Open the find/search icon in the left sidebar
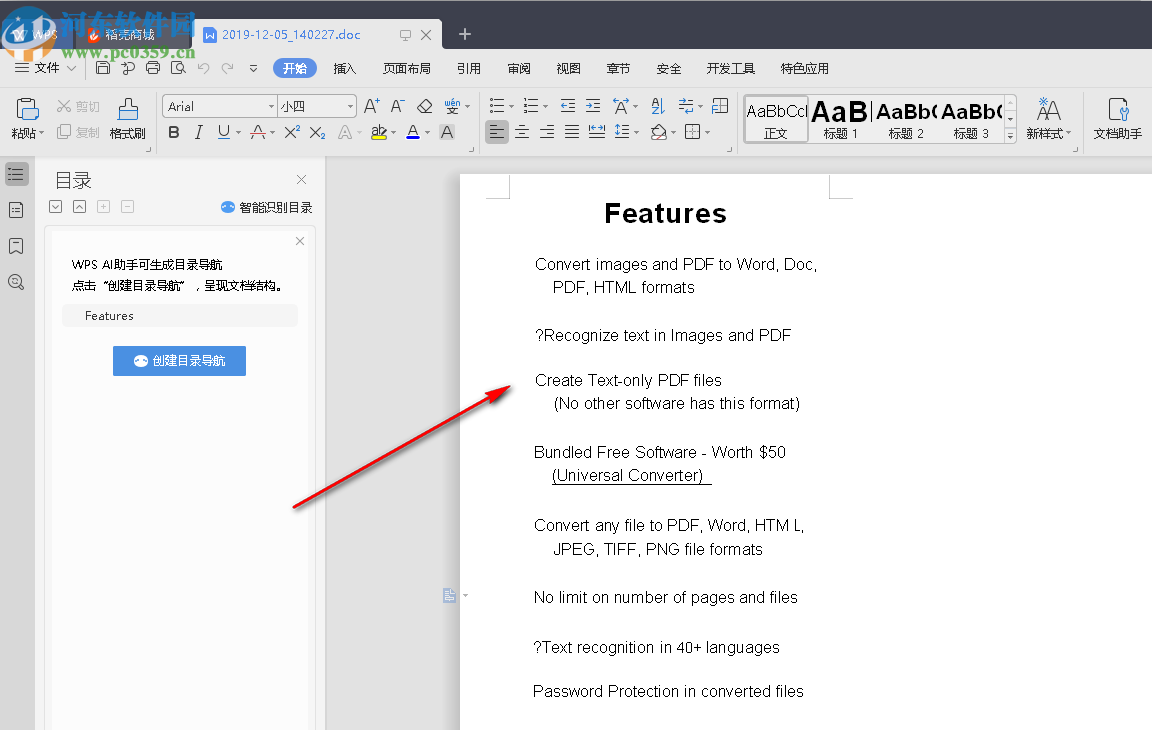 click(x=15, y=282)
